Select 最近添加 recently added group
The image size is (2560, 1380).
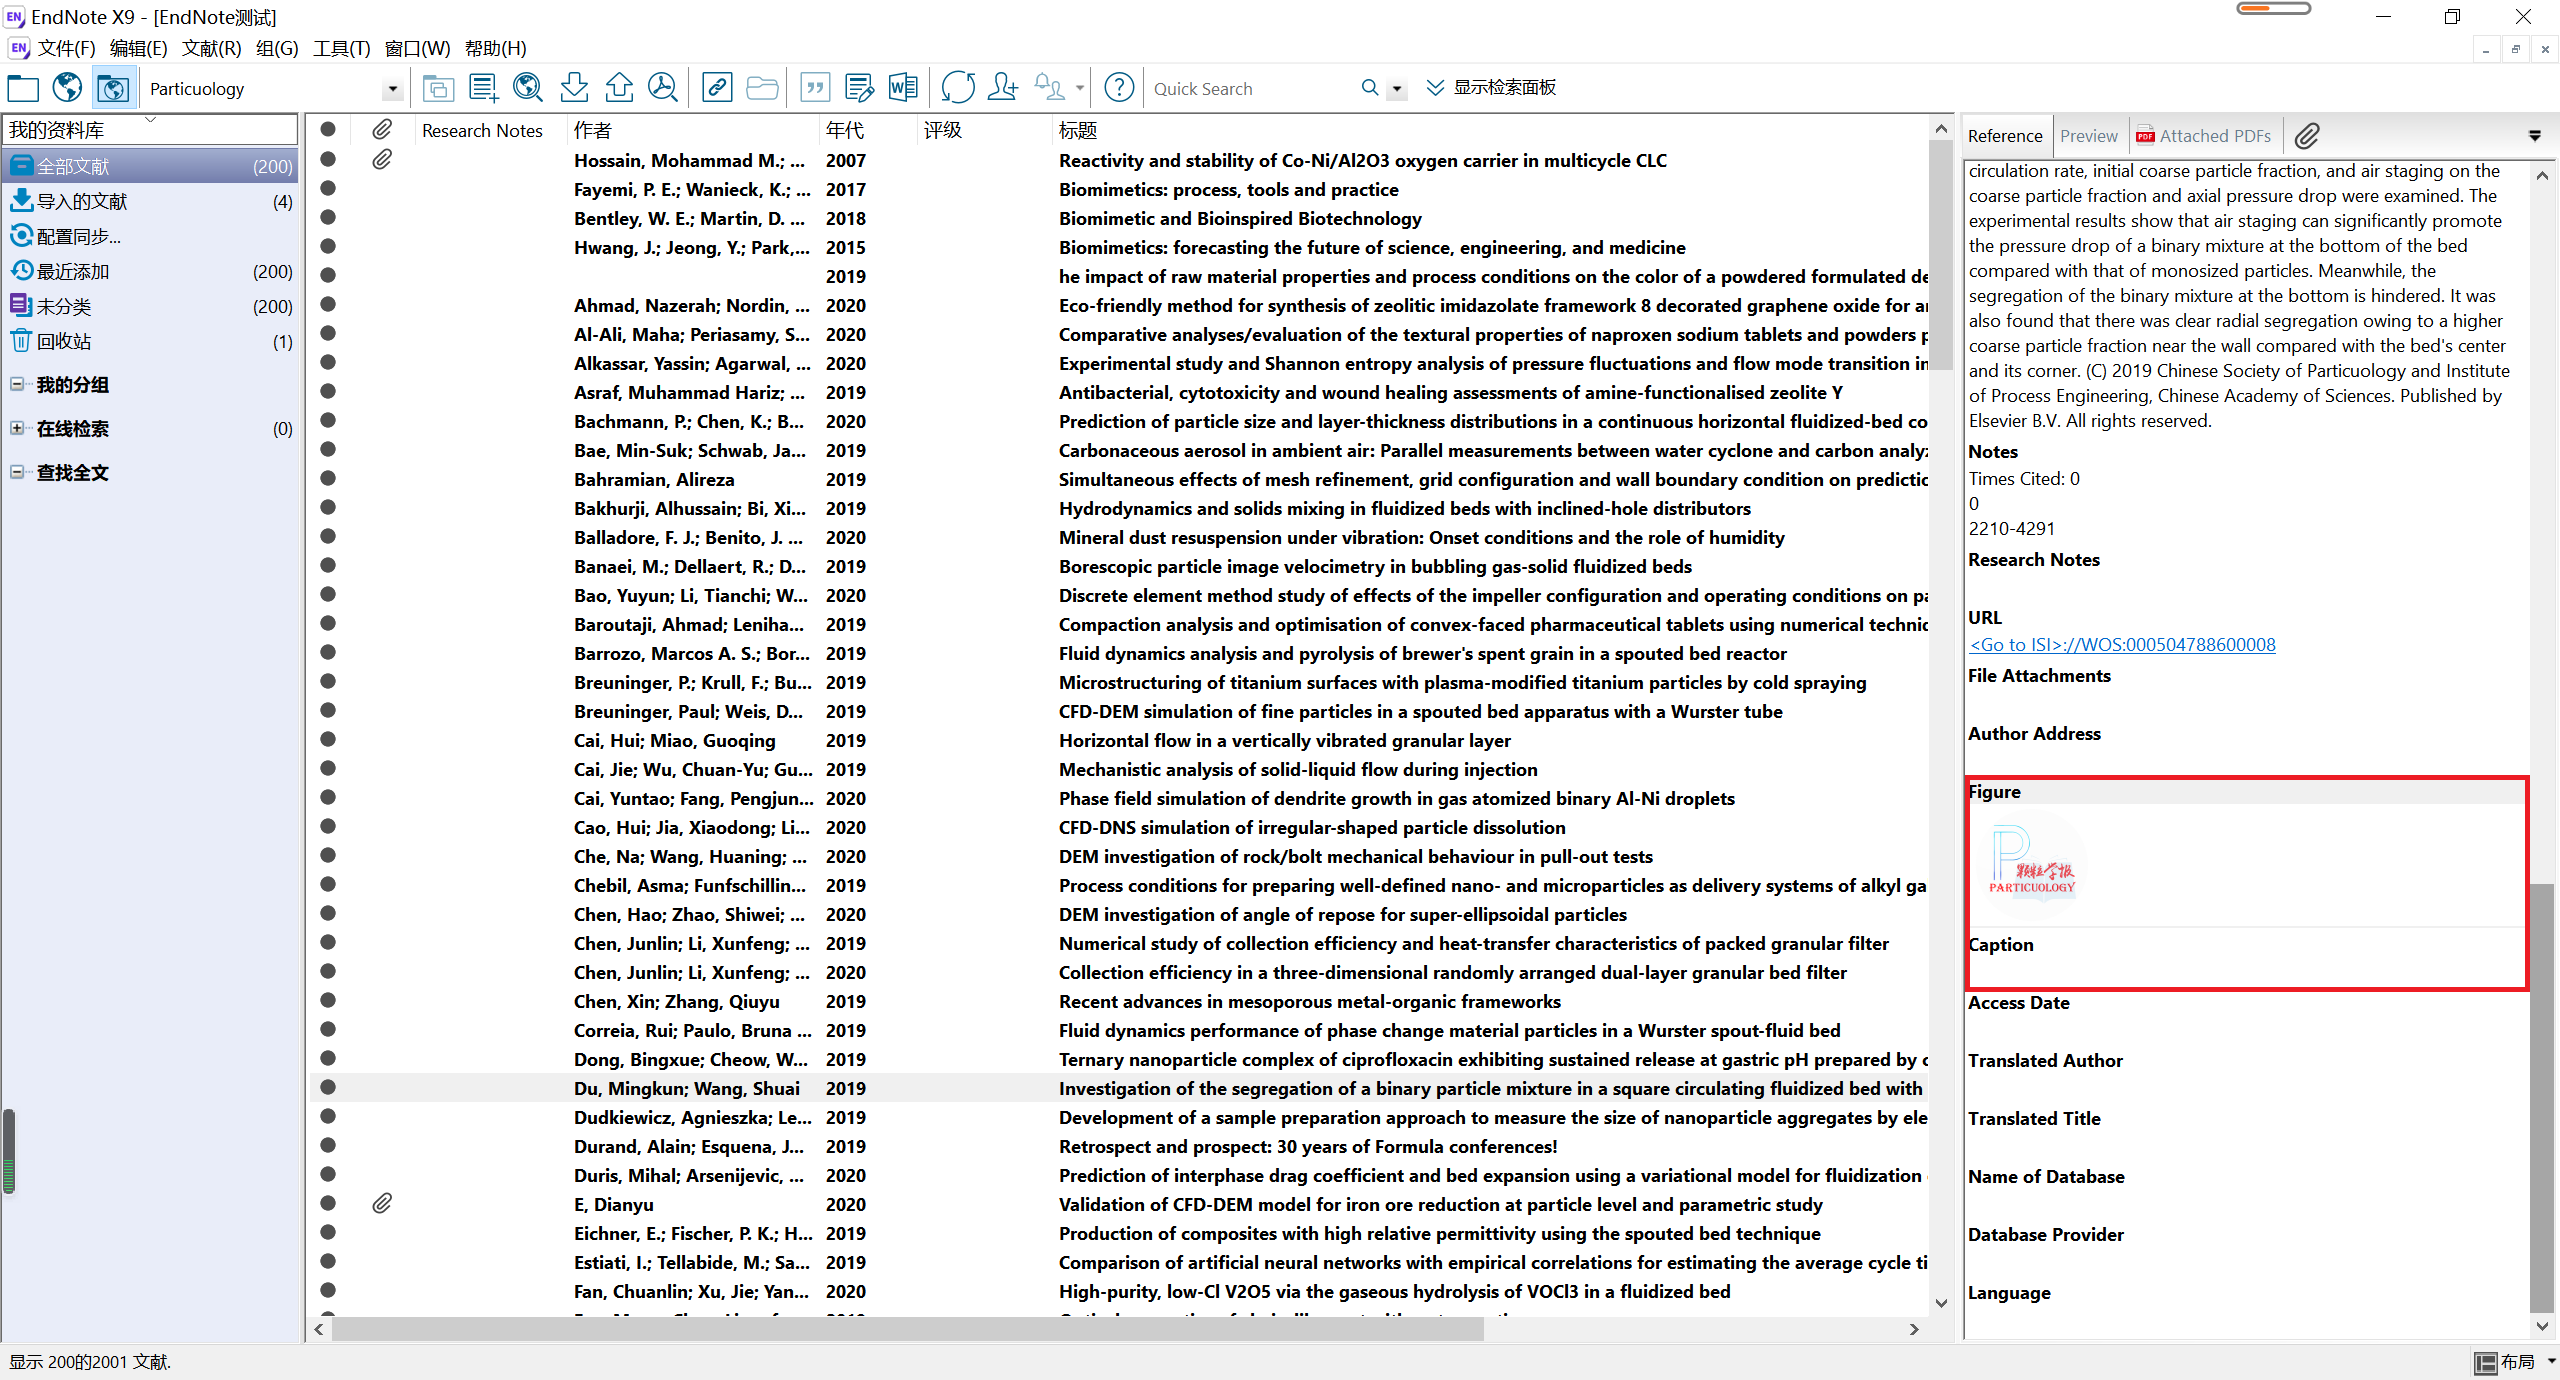click(x=150, y=272)
